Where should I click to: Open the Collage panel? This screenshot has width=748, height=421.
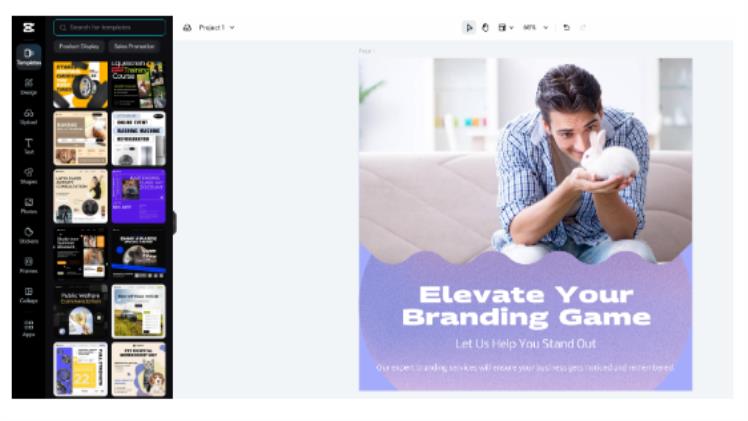pyautogui.click(x=29, y=295)
